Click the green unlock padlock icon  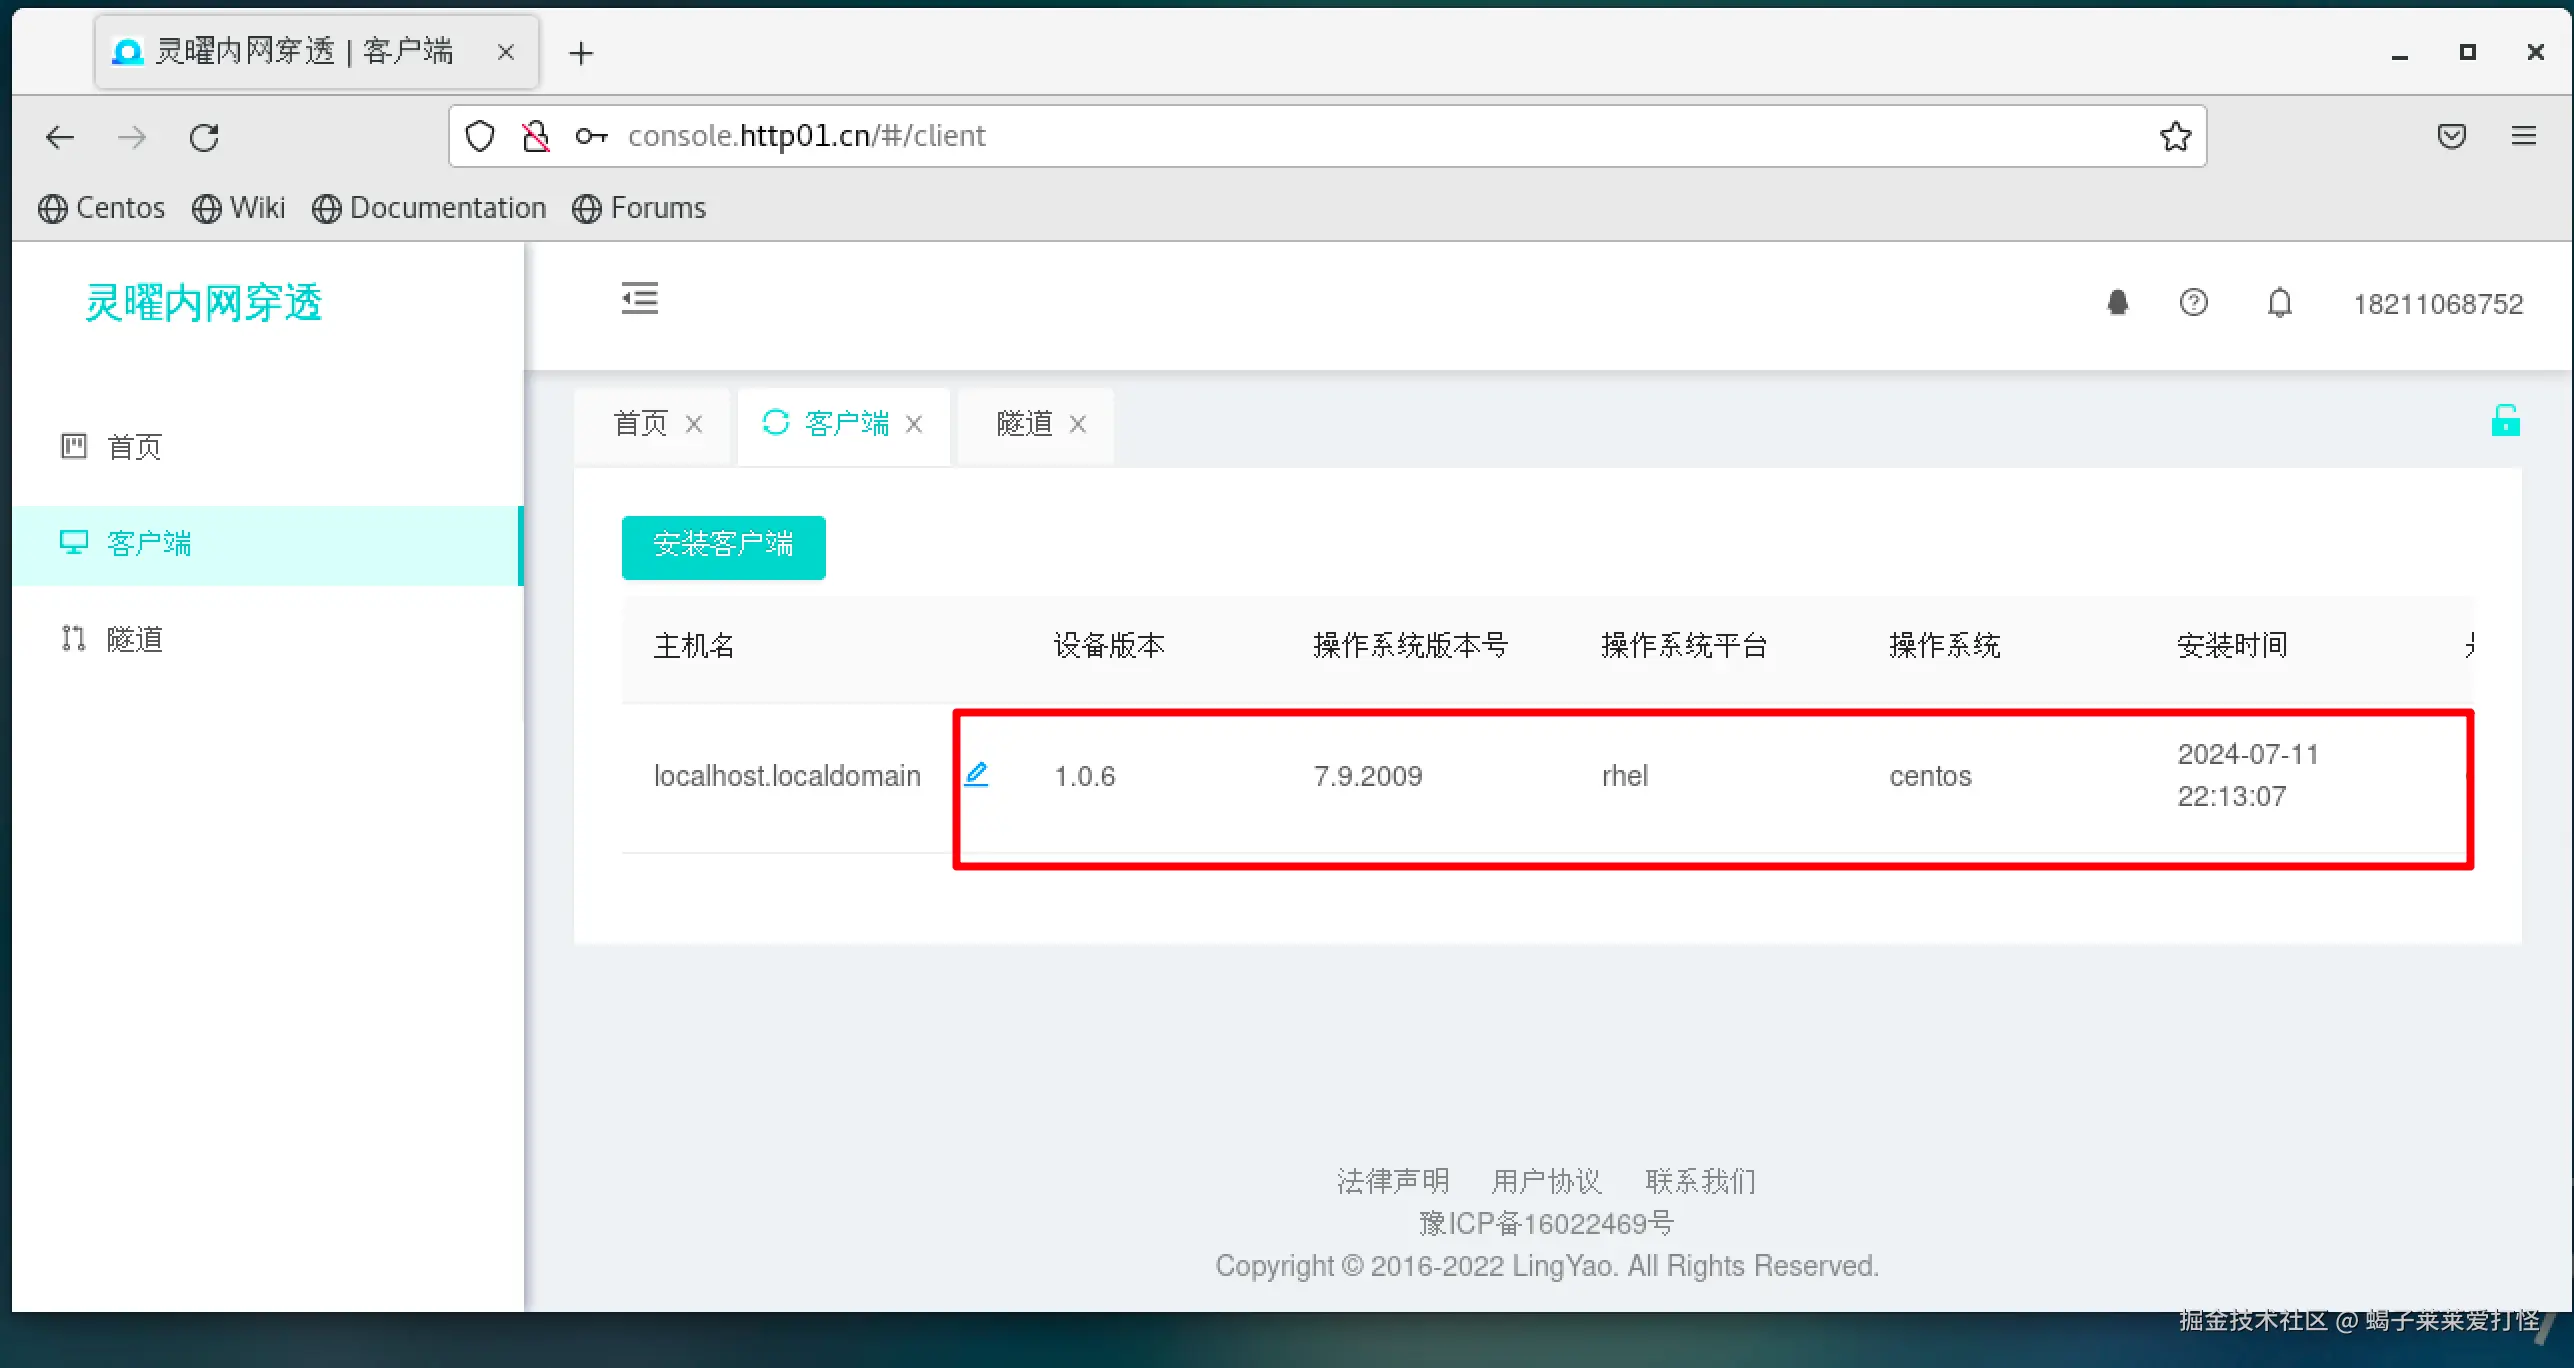tap(2504, 421)
